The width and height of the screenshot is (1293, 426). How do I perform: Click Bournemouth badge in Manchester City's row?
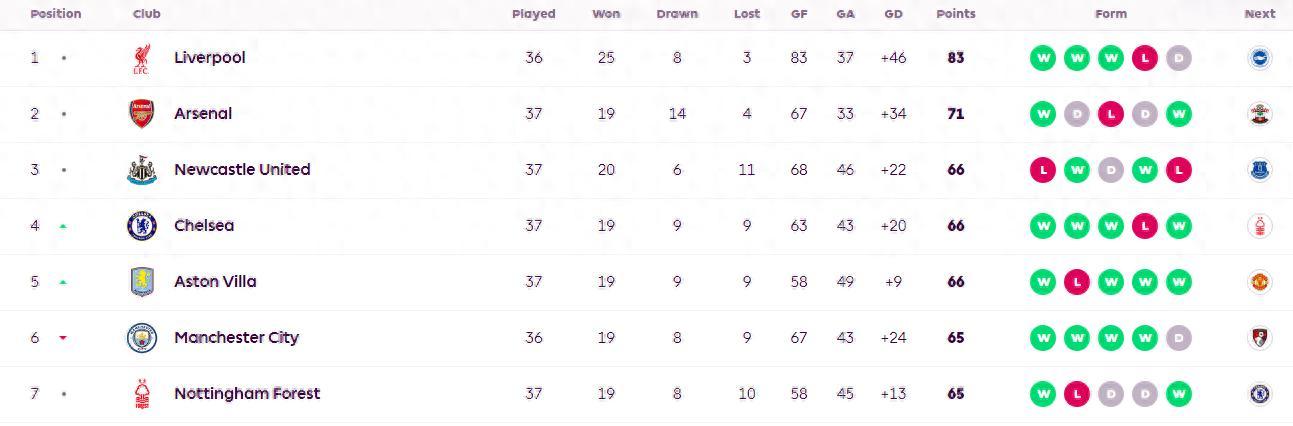1260,338
